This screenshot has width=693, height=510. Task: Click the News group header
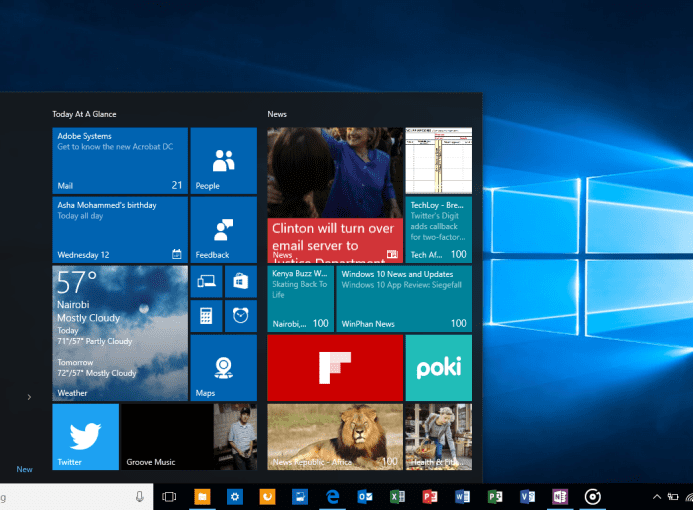277,114
